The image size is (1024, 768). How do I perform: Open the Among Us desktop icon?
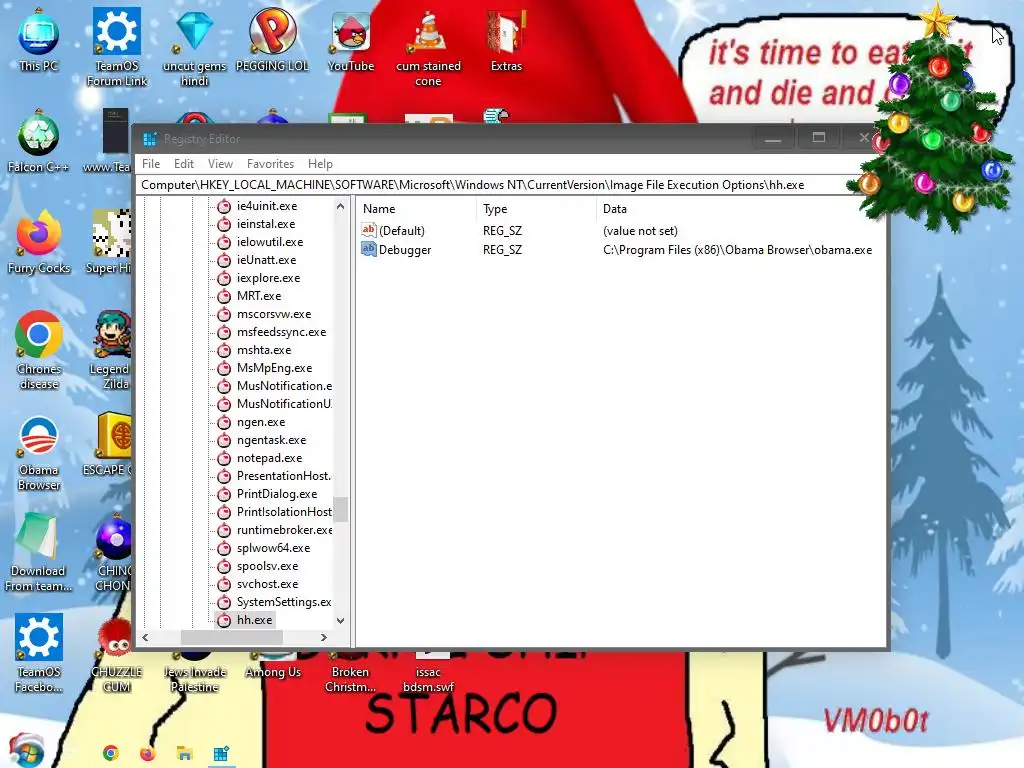273,666
